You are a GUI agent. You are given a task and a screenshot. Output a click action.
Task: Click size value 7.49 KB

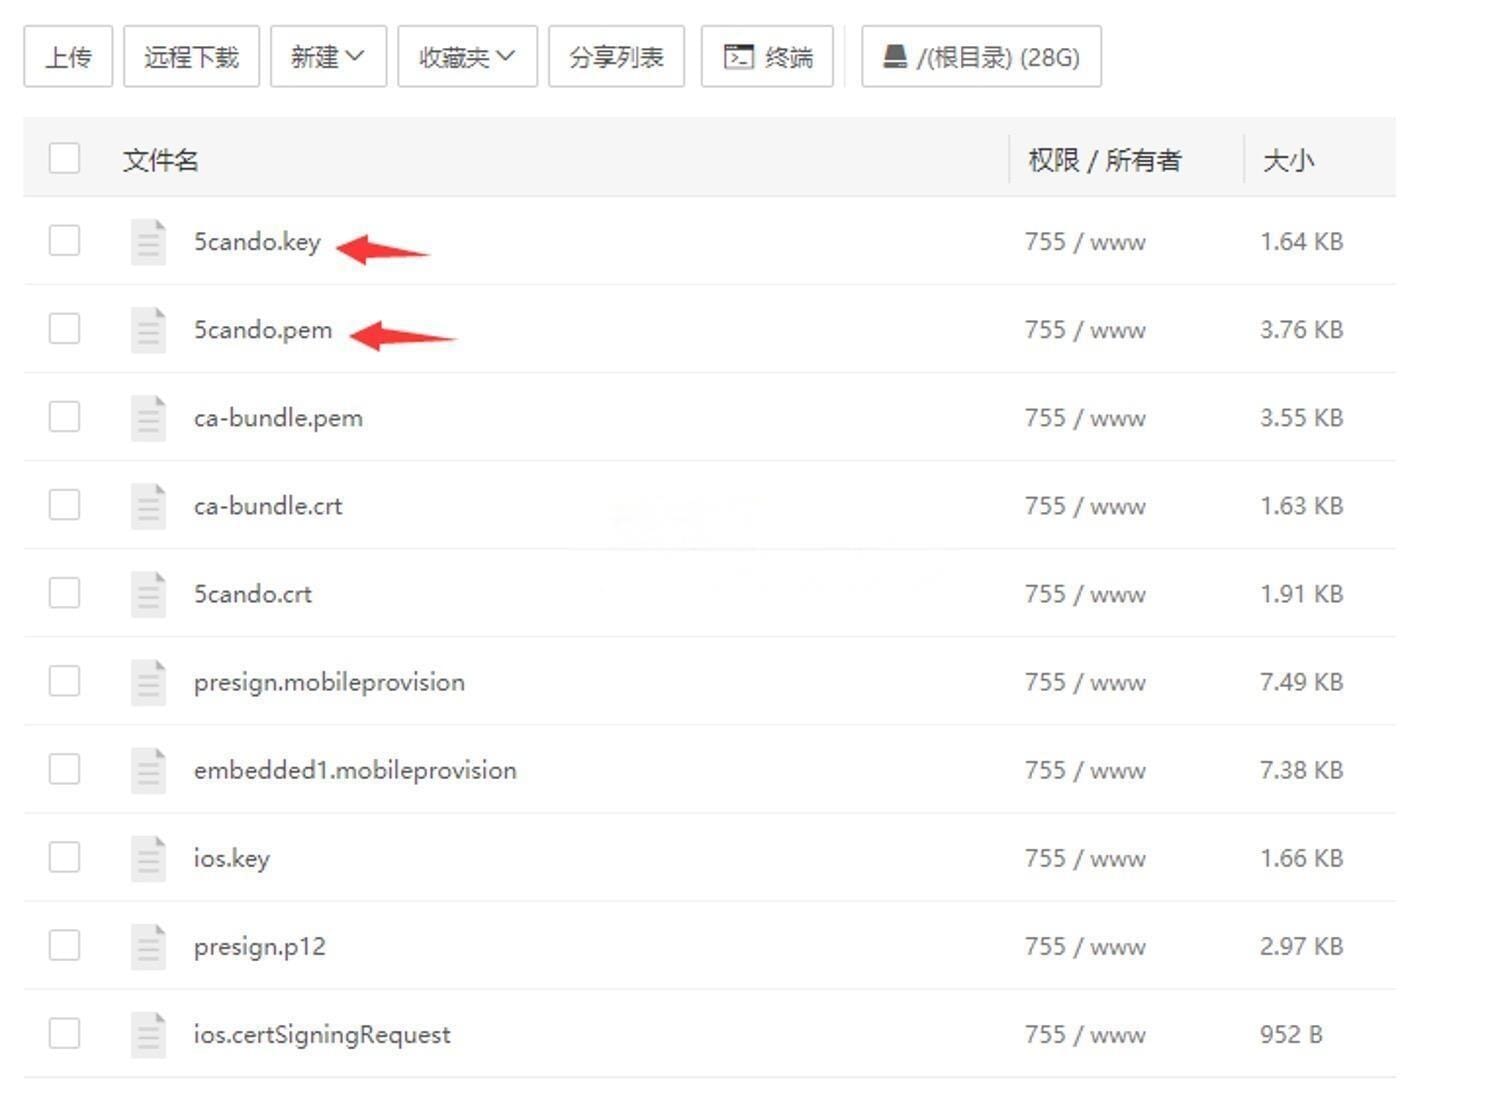(x=1301, y=682)
